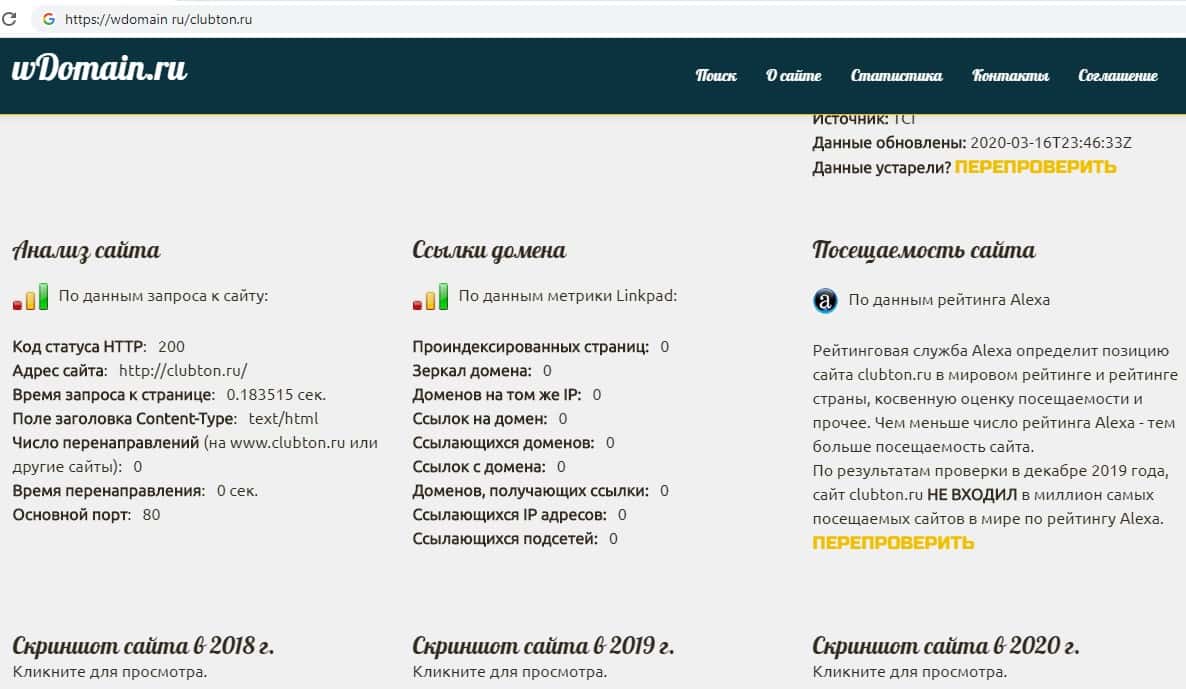This screenshot has height=689, width=1186.
Task: Click the Linkpad bar chart icon
Action: 430,297
